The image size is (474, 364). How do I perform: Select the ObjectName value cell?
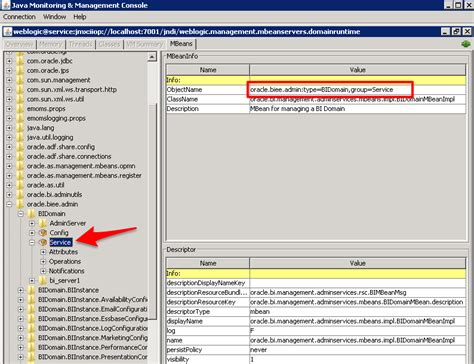click(357, 90)
